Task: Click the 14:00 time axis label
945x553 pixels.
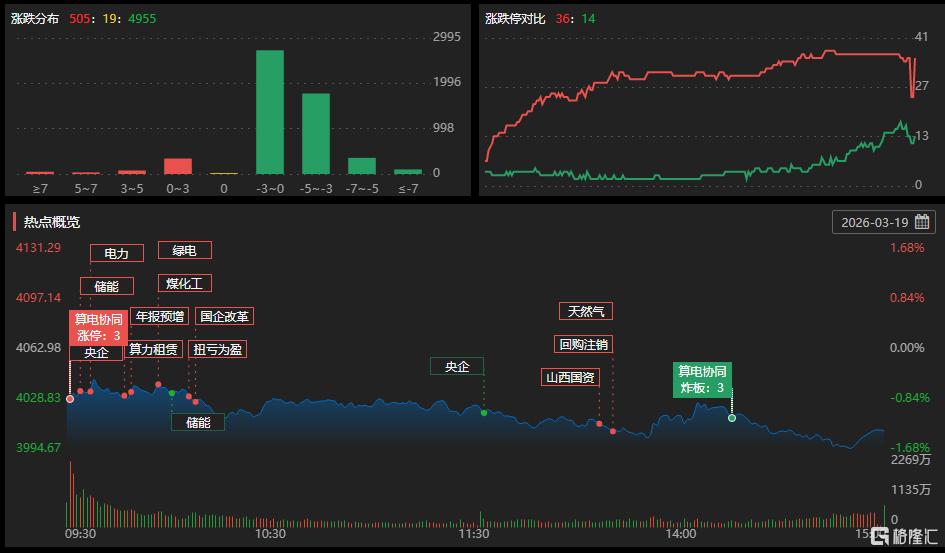Action: pos(680,534)
